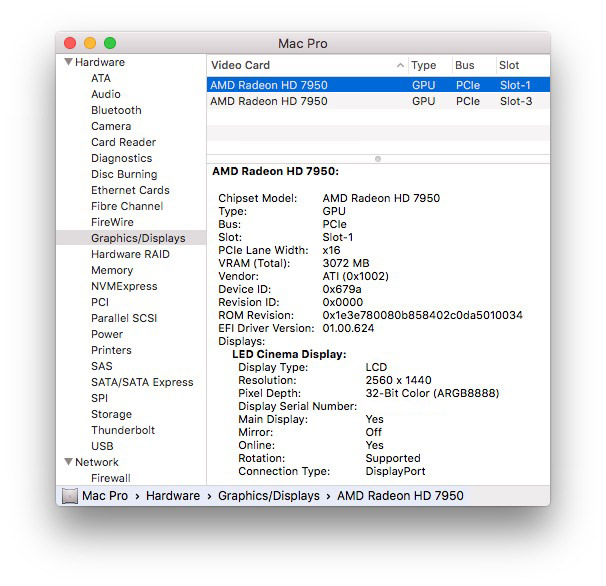
Task: Close the Mac Pro window with red button
Action: (x=70, y=43)
